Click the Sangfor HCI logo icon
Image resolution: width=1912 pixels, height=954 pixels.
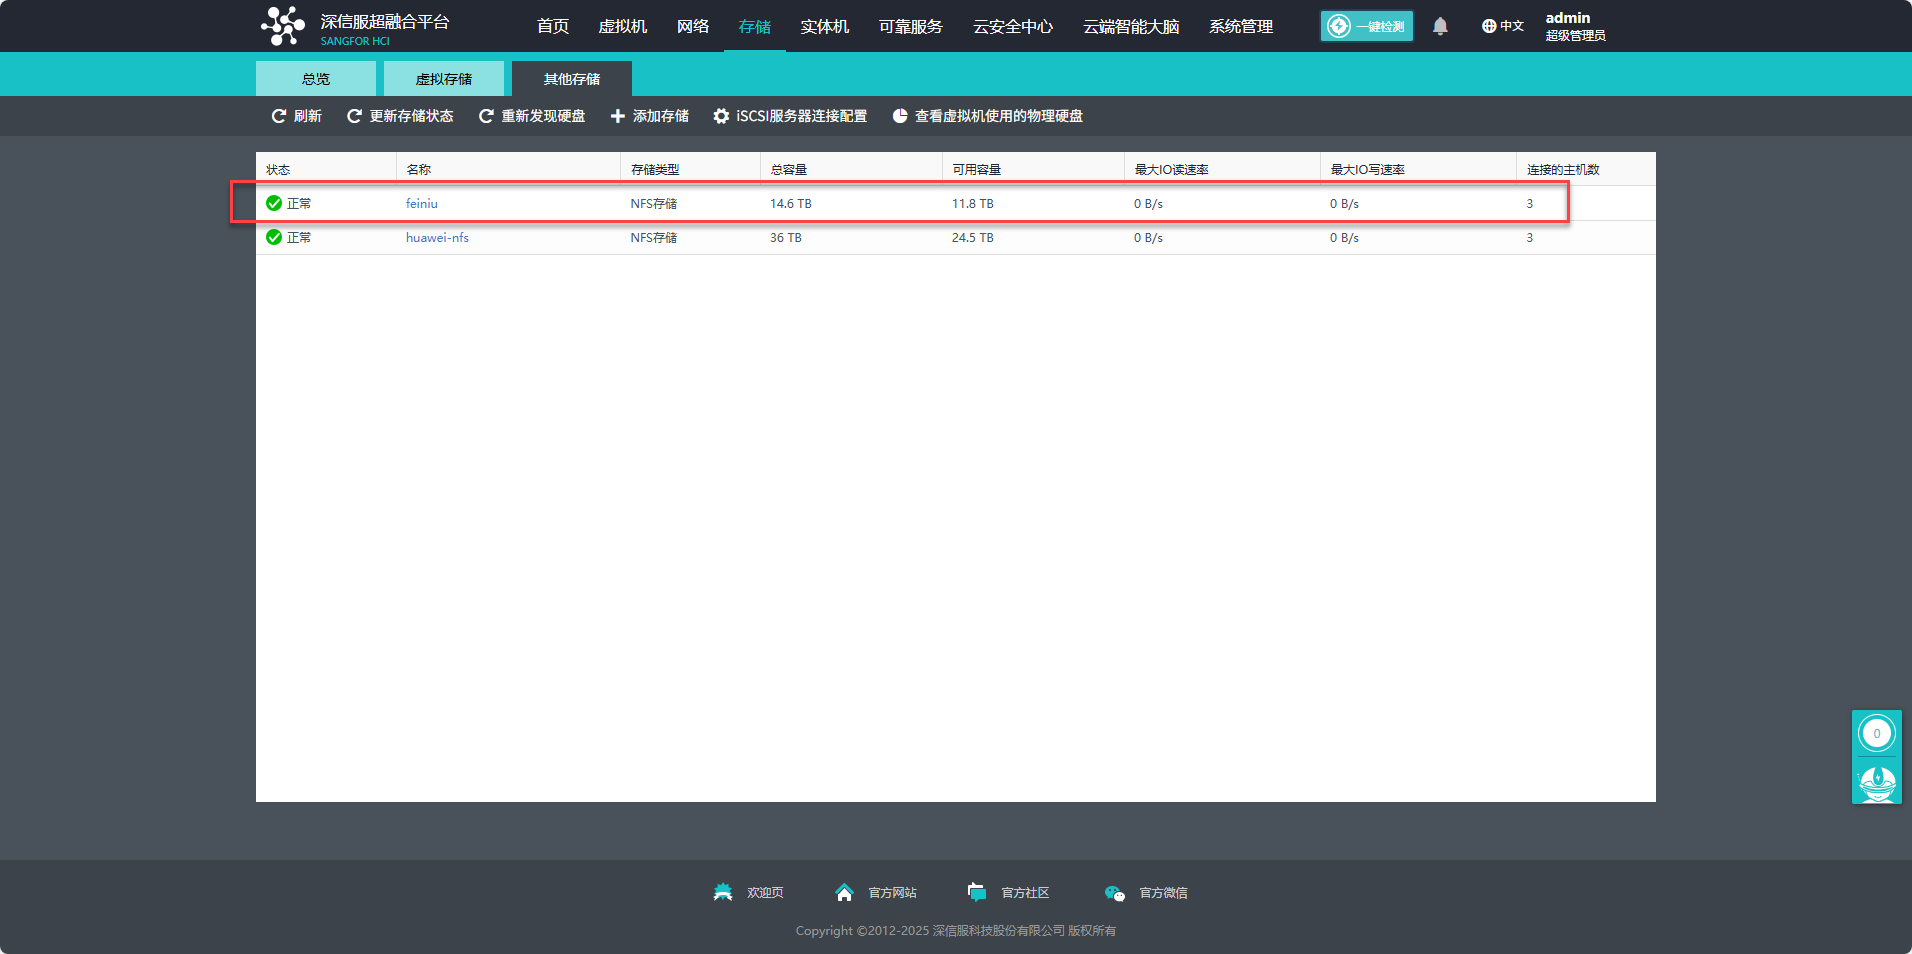[283, 26]
